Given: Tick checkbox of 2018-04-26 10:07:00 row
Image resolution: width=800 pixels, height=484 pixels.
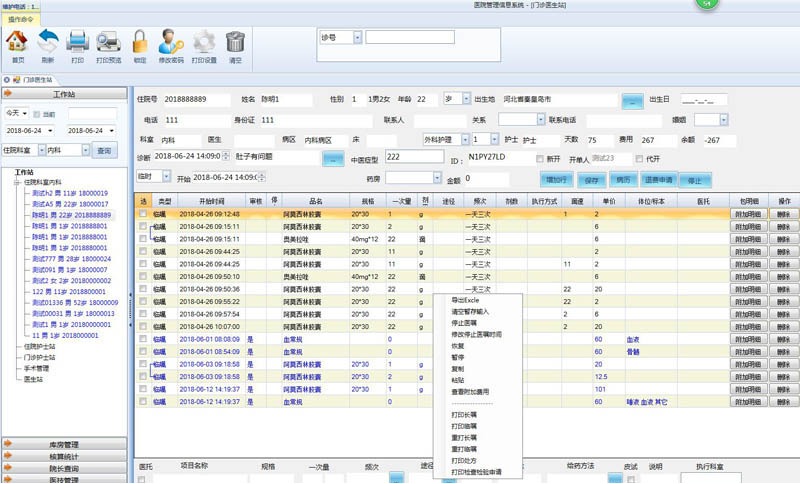Looking at the screenshot, I should [143, 326].
